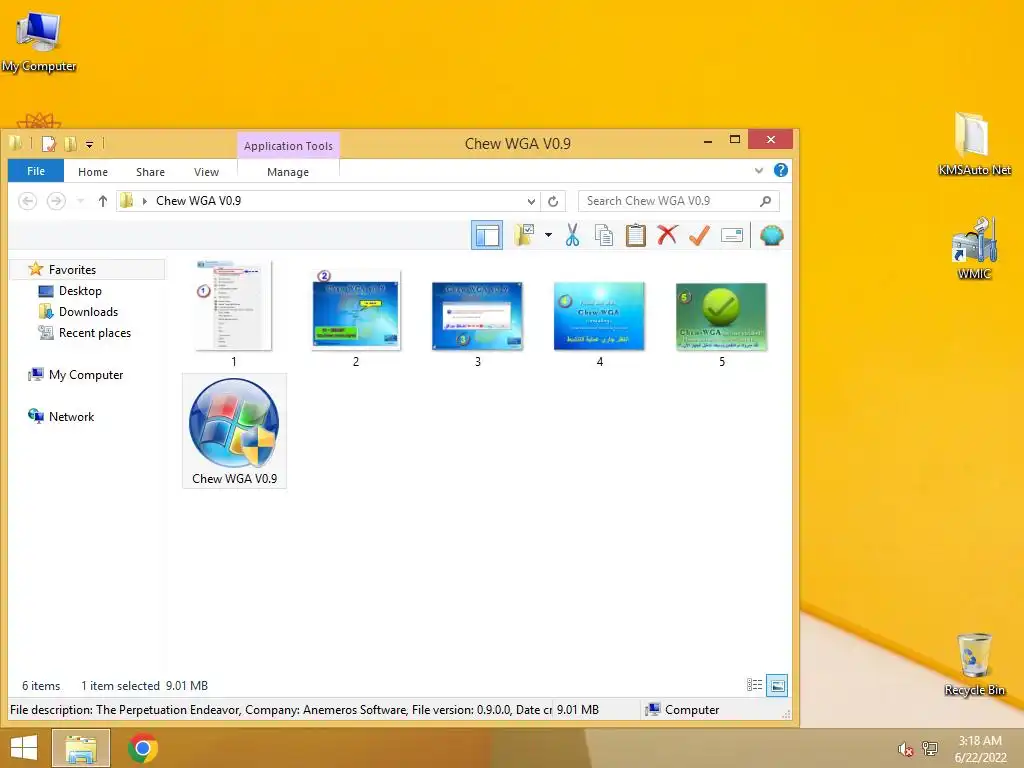
Task: Open dropdown arrow beside folder options icon
Action: (548, 235)
